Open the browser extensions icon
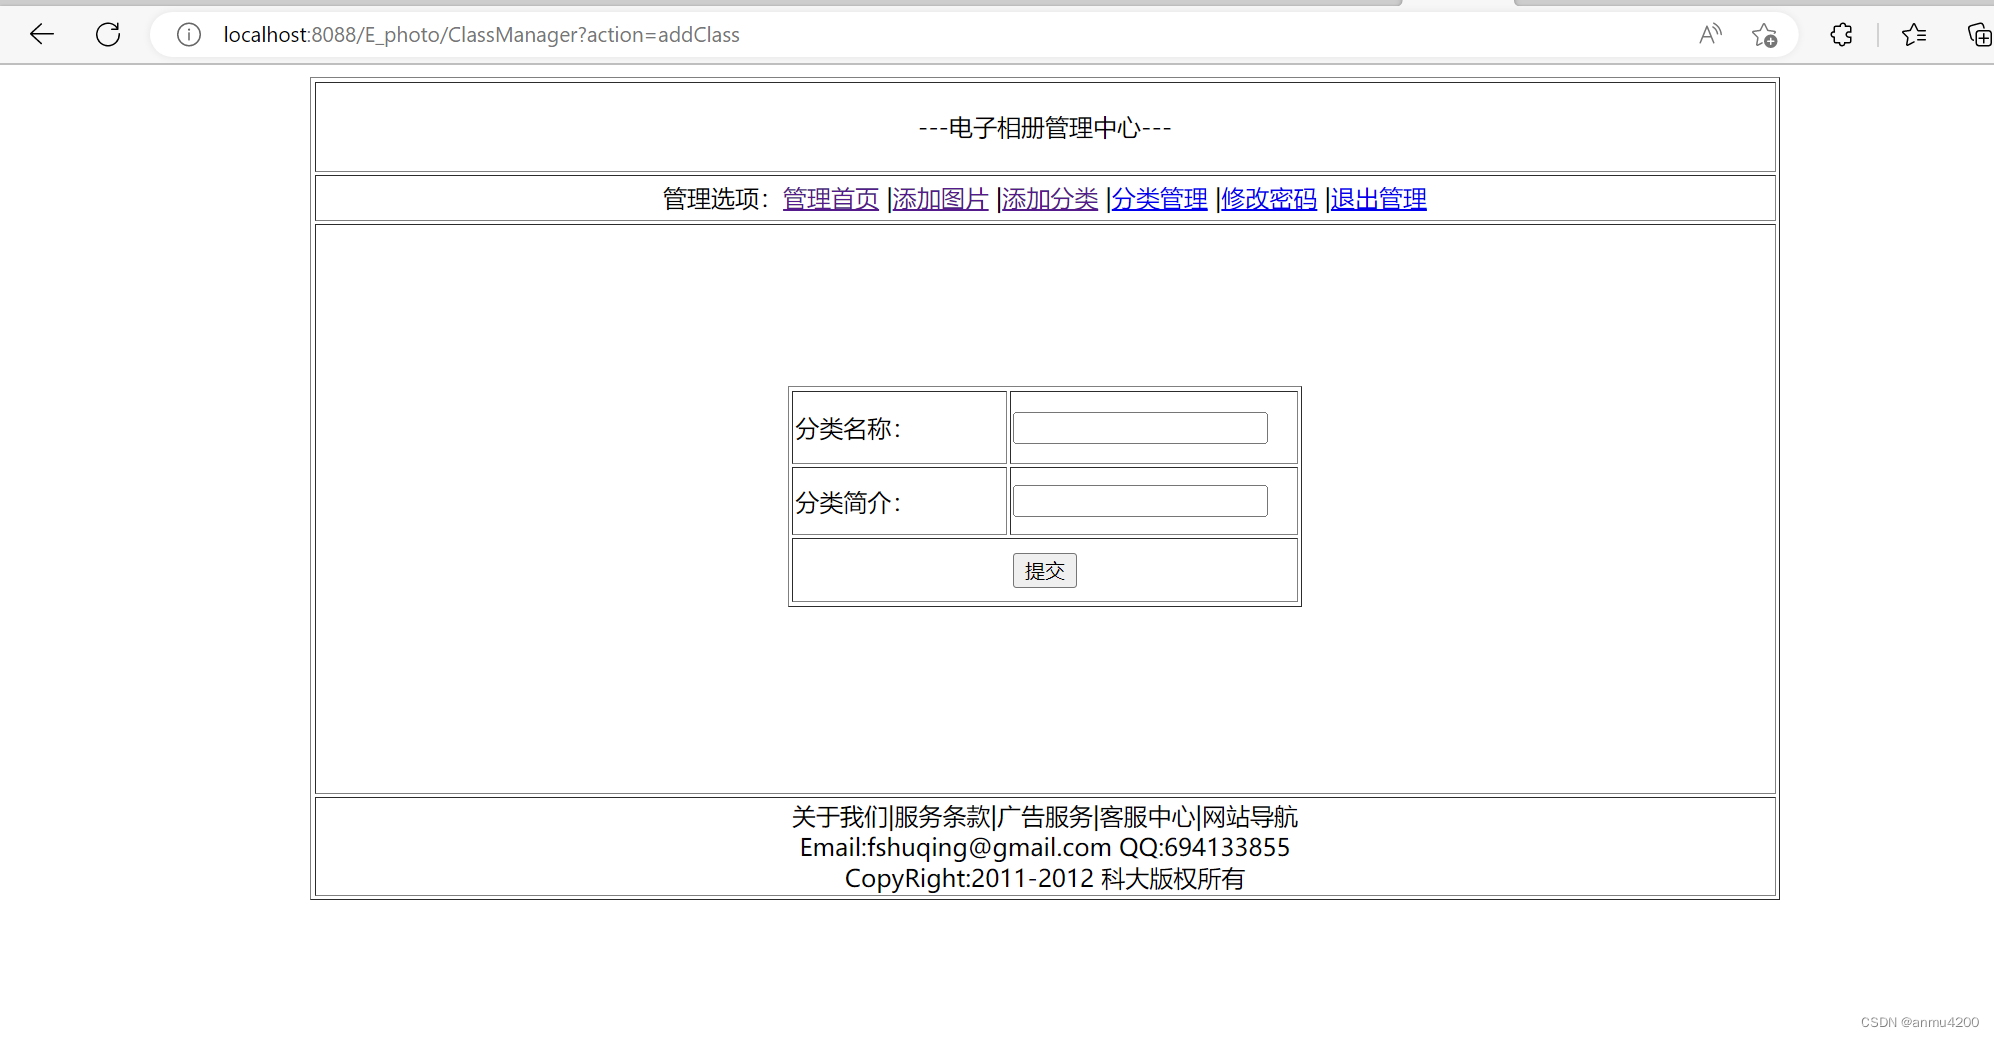This screenshot has height=1037, width=1994. tap(1842, 34)
